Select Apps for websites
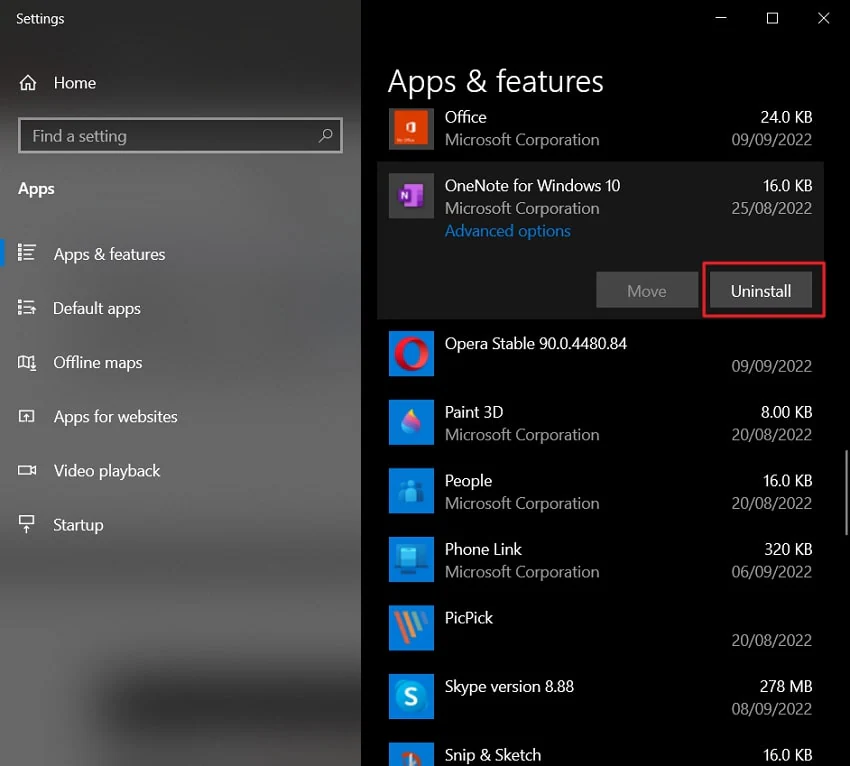This screenshot has height=766, width=850. coord(115,417)
